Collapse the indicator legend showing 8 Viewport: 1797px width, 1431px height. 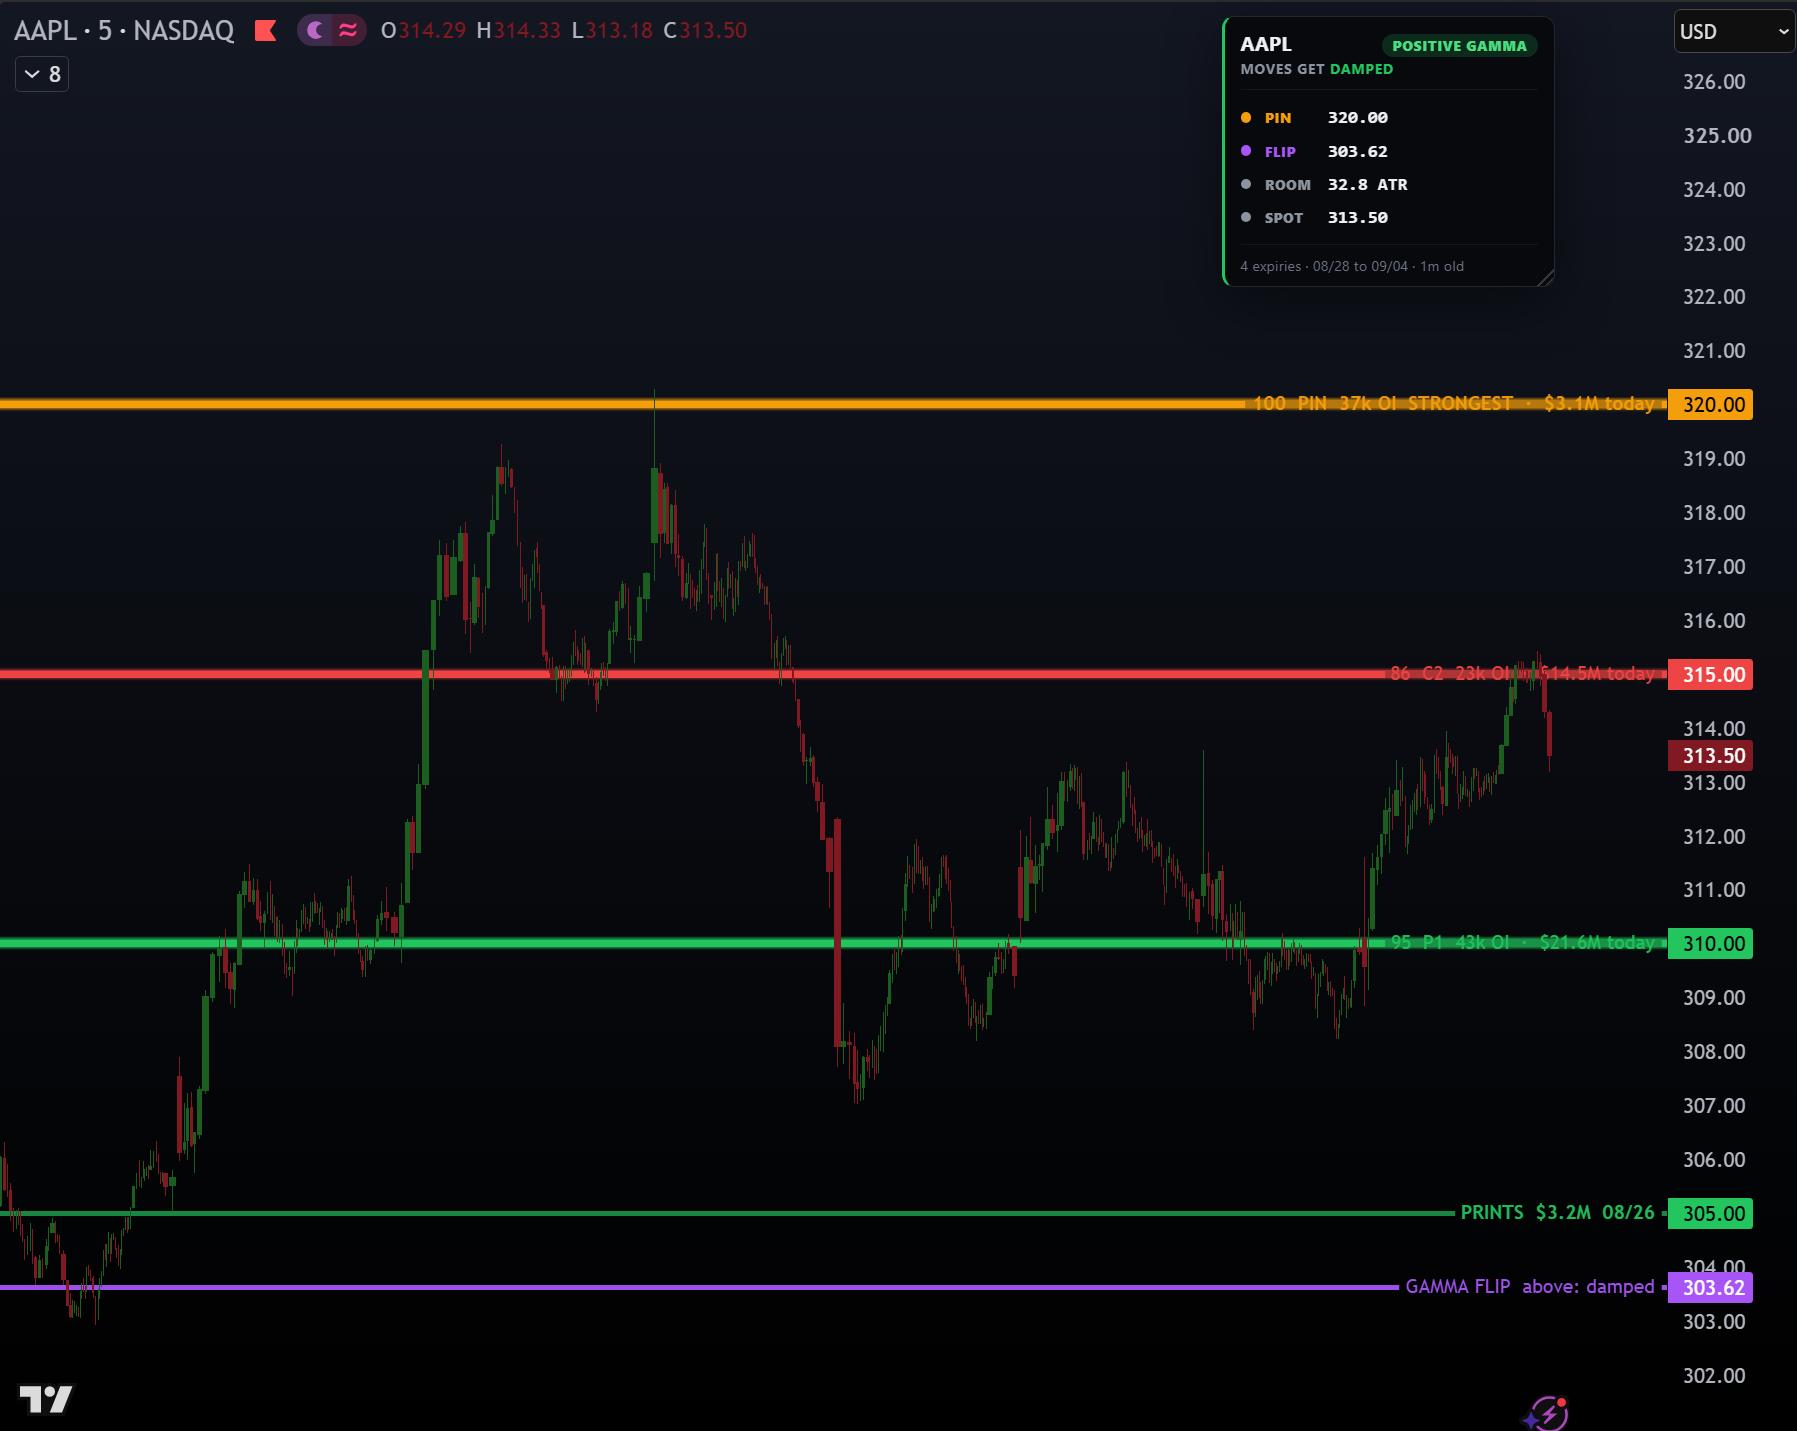pos(42,74)
